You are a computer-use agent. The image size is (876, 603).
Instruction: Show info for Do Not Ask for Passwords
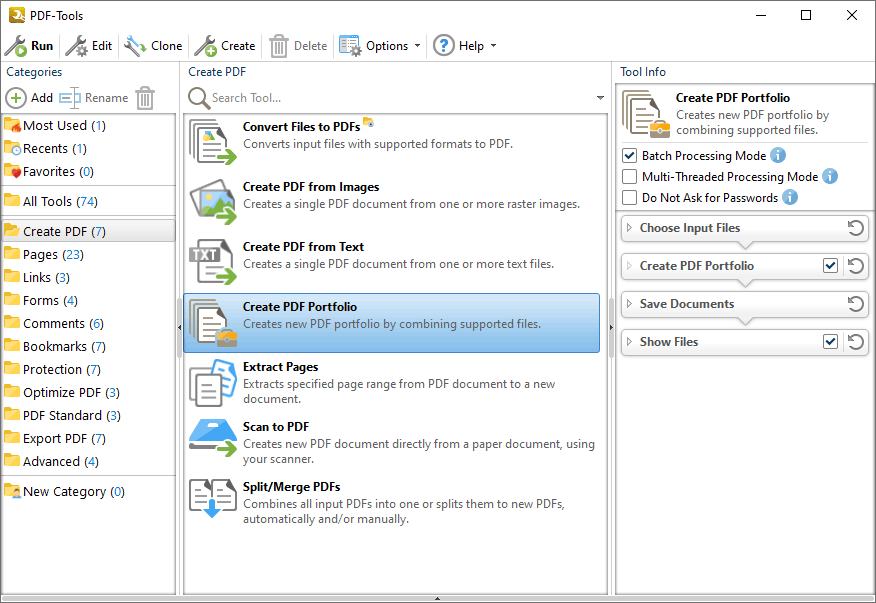pyautogui.click(x=790, y=197)
